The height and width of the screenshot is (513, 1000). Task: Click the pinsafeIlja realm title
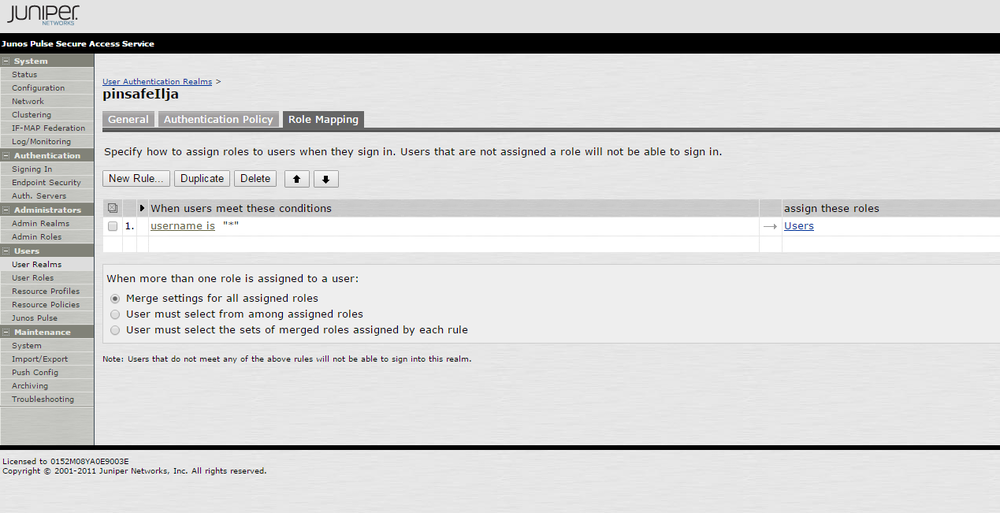(x=140, y=94)
